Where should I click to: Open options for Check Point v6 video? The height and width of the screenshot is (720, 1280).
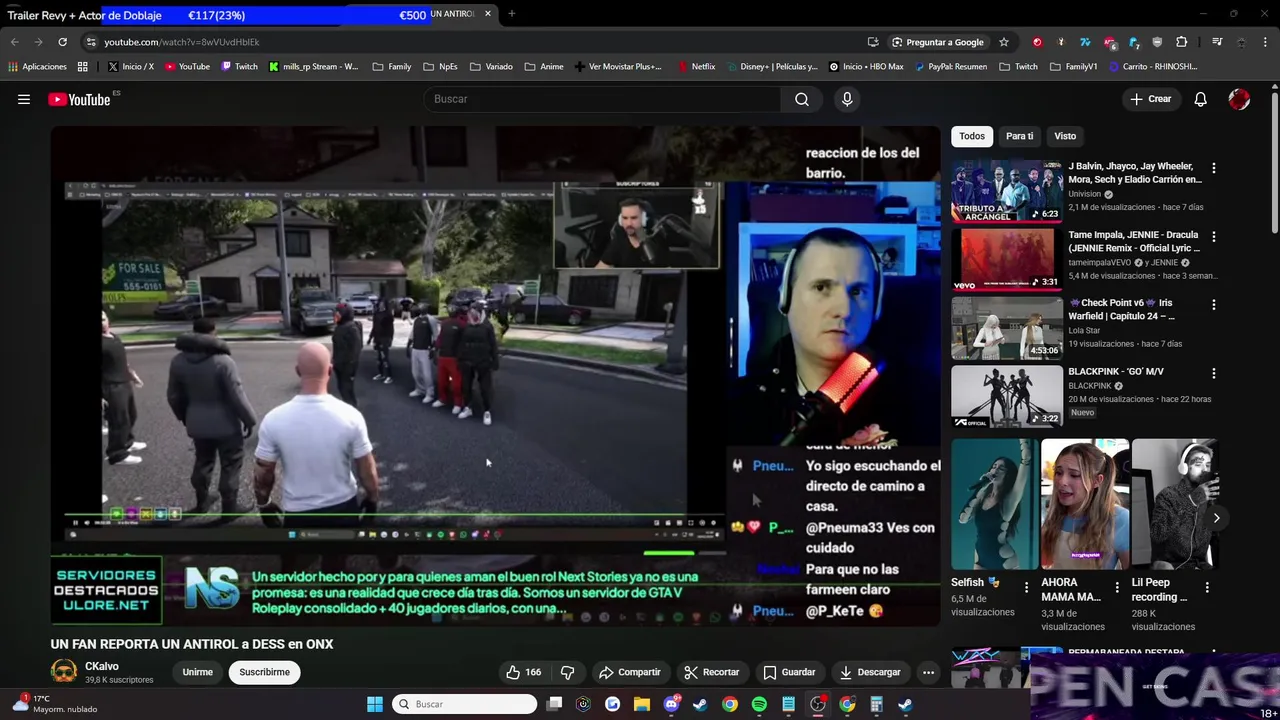click(x=1214, y=305)
